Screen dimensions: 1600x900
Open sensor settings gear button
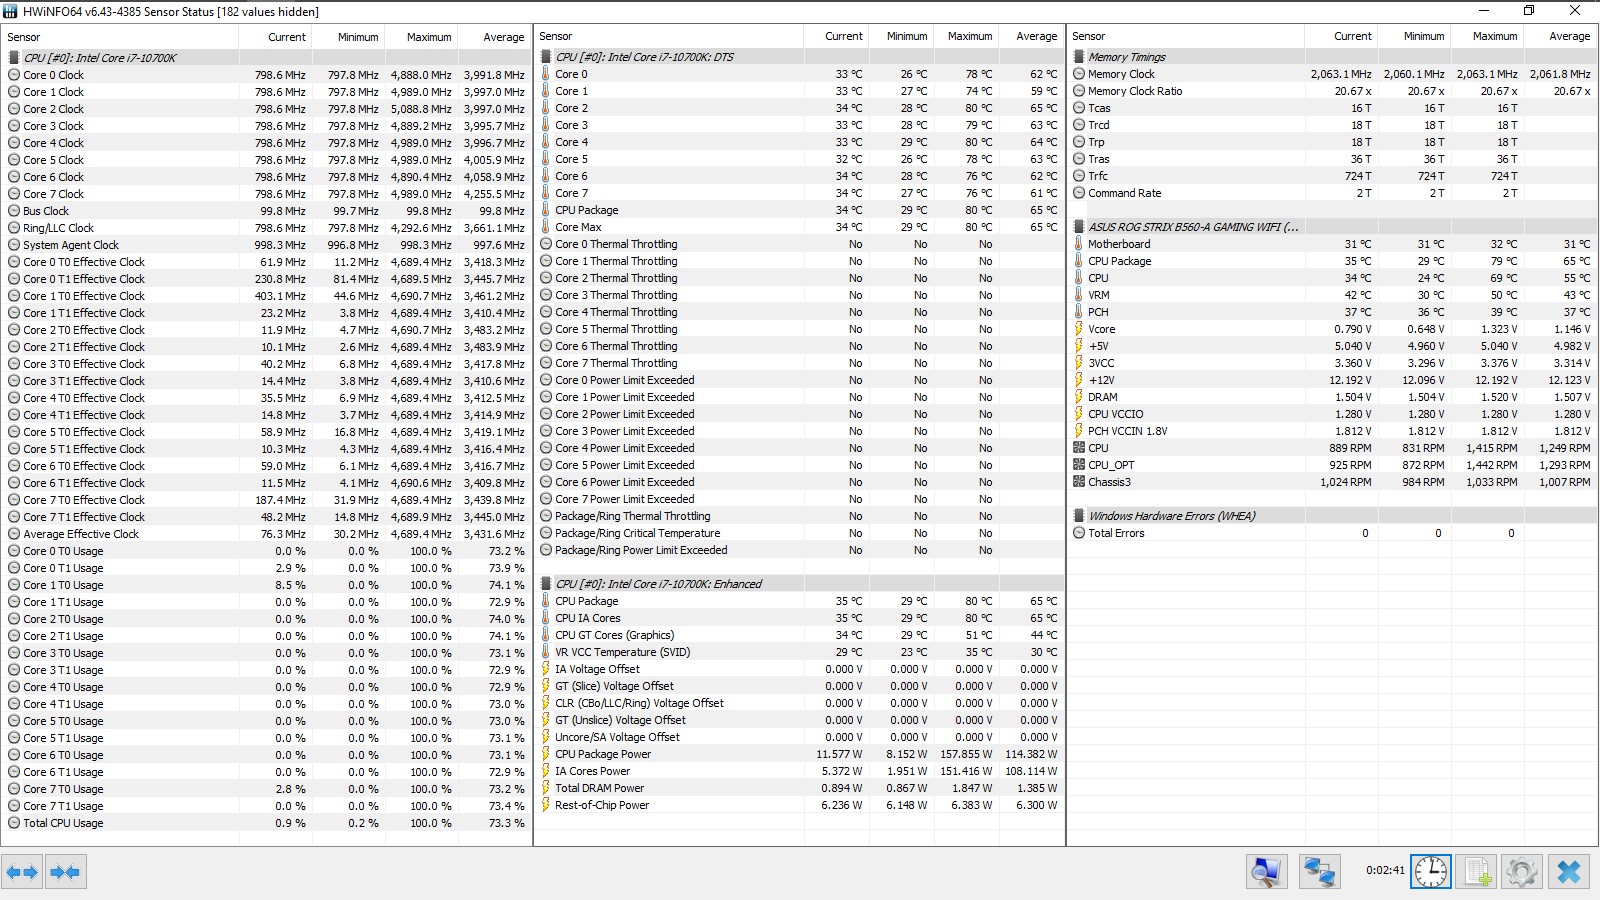pos(1522,872)
